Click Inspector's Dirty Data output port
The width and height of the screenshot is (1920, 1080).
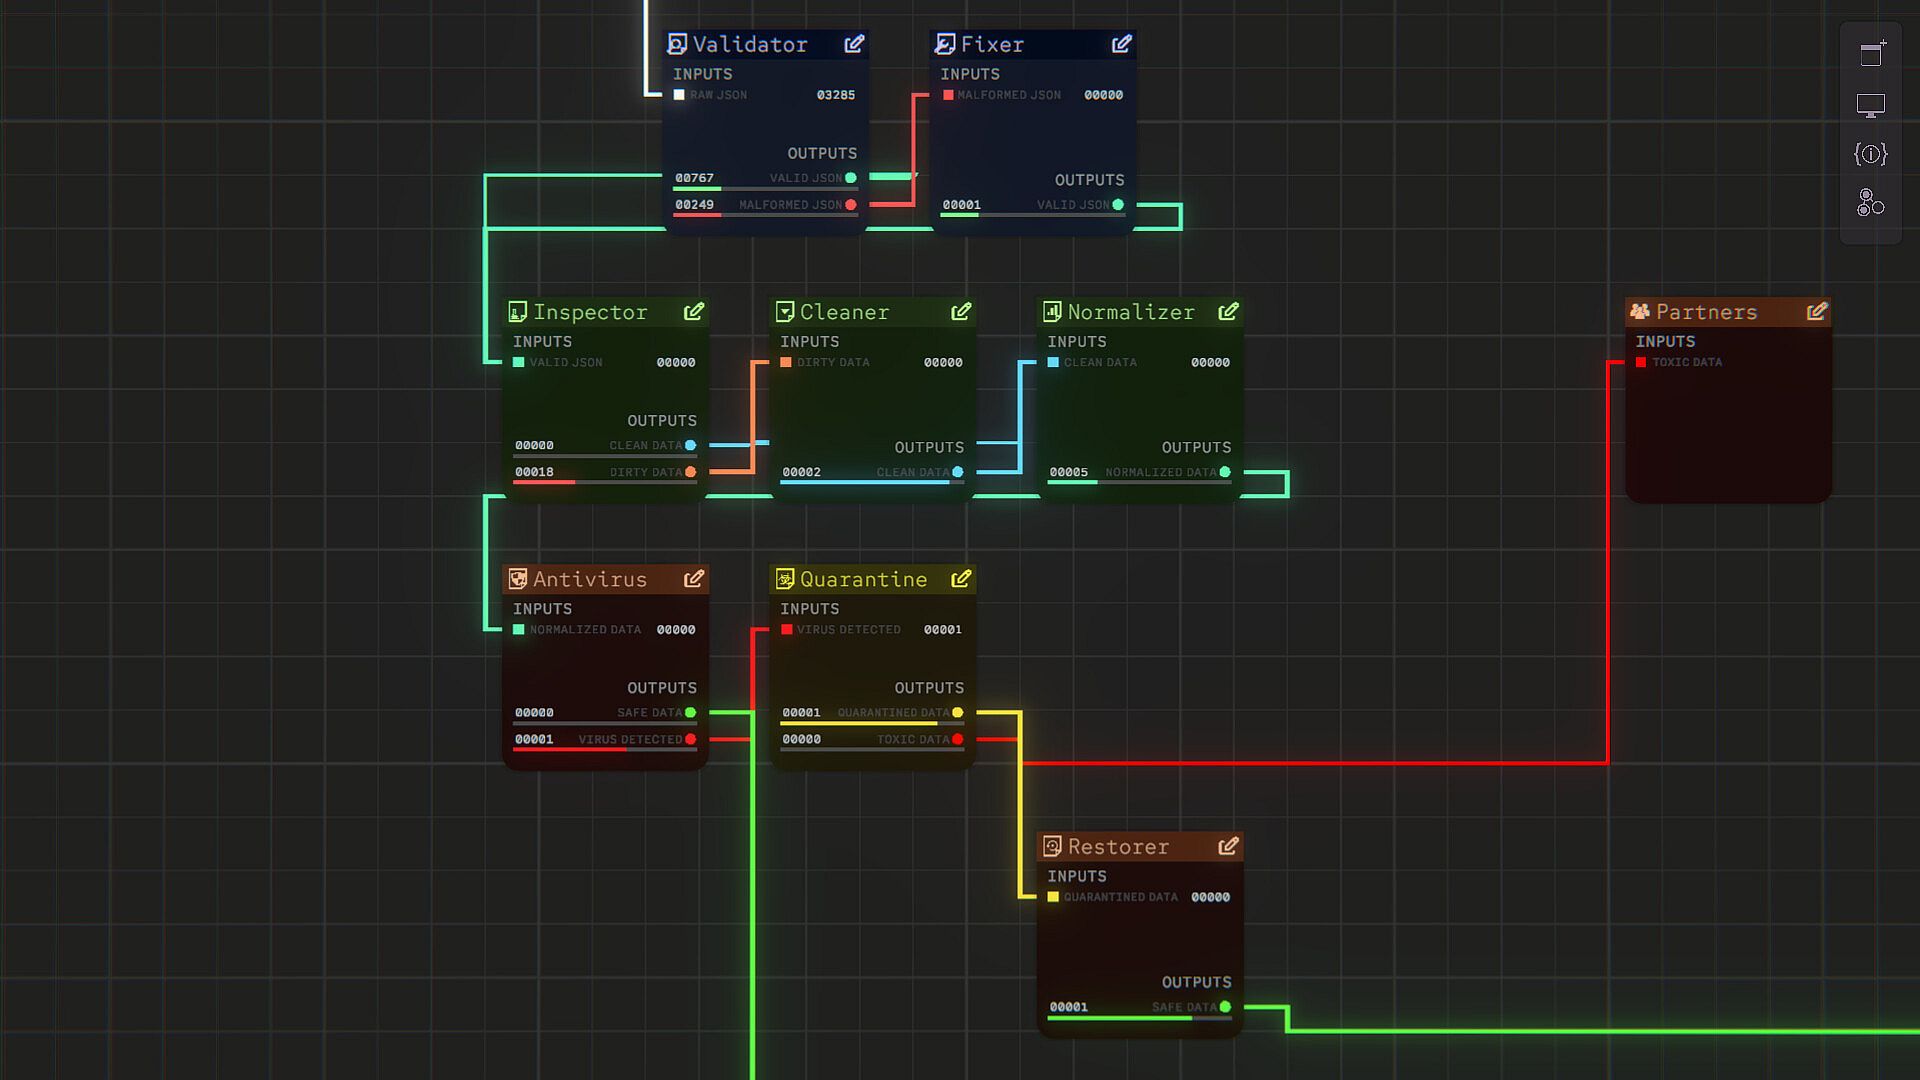(691, 472)
